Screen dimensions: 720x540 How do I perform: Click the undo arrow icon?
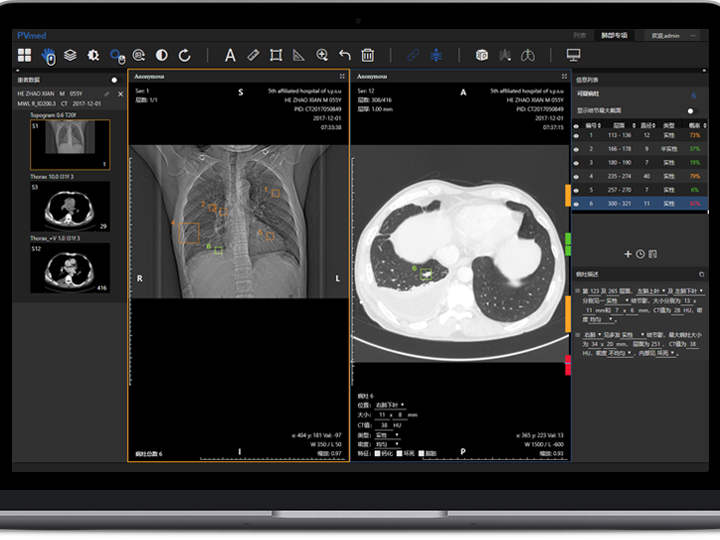[x=345, y=55]
